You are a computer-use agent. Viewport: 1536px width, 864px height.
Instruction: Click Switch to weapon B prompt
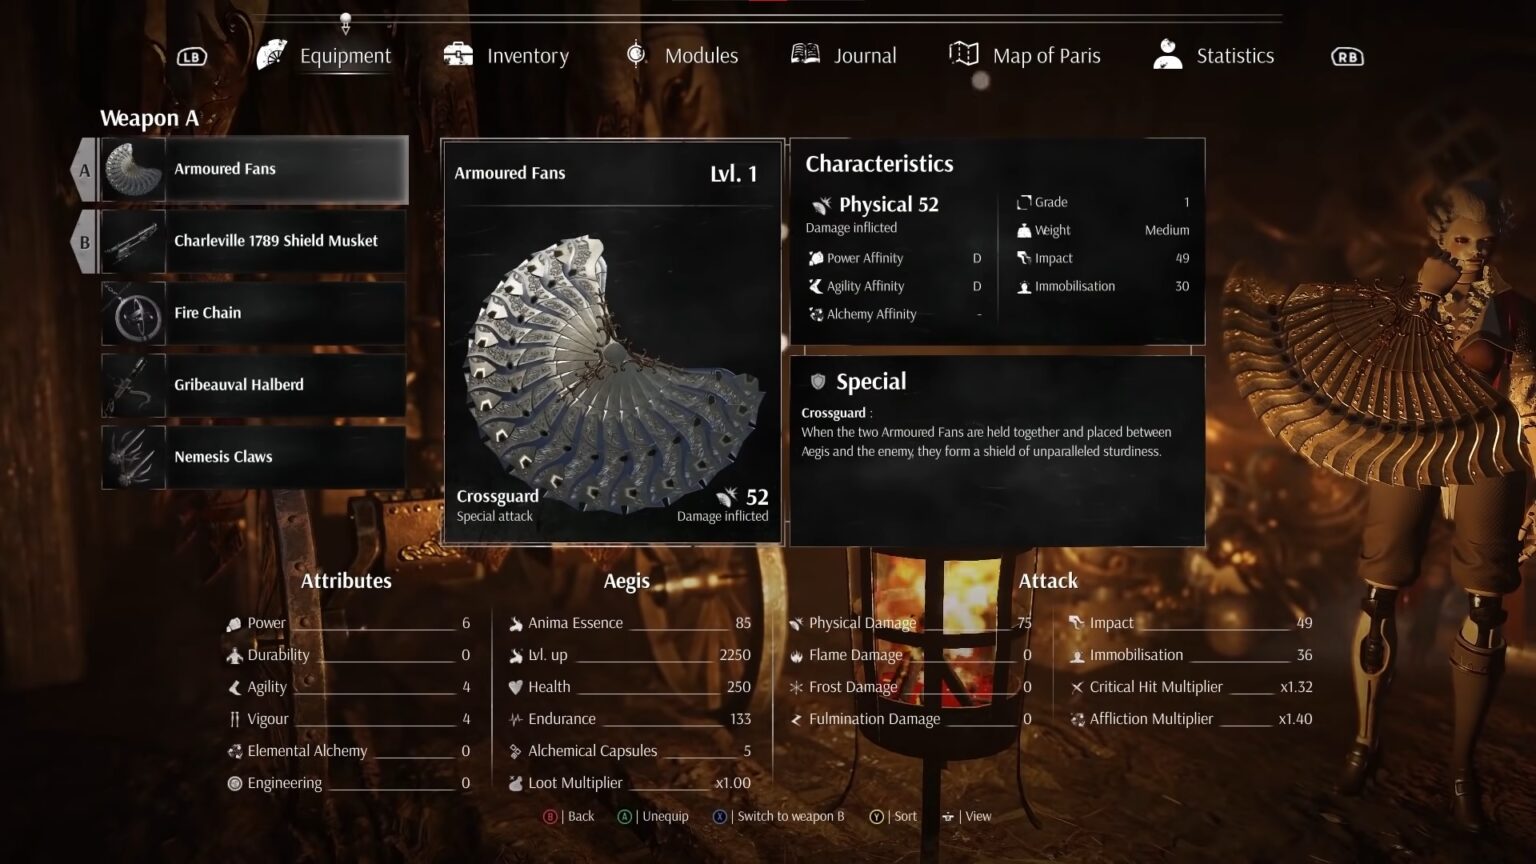tap(778, 816)
